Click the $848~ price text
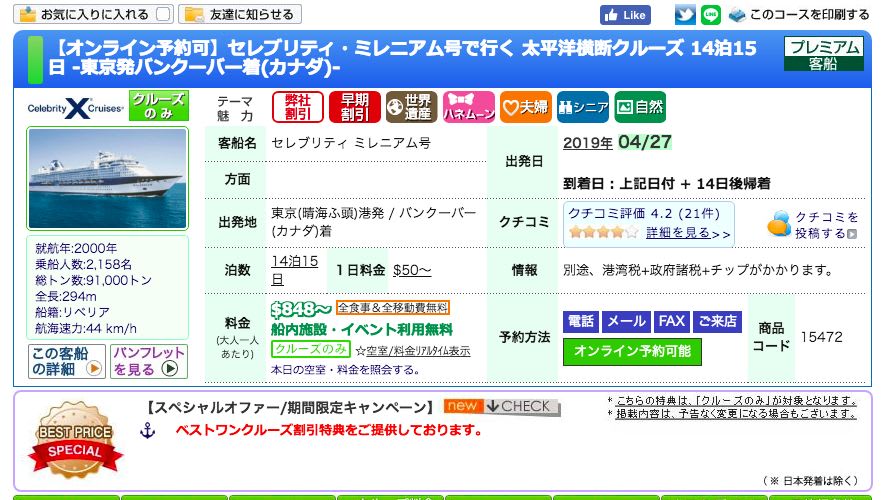Screen dimensions: 882x500 click(x=301, y=309)
